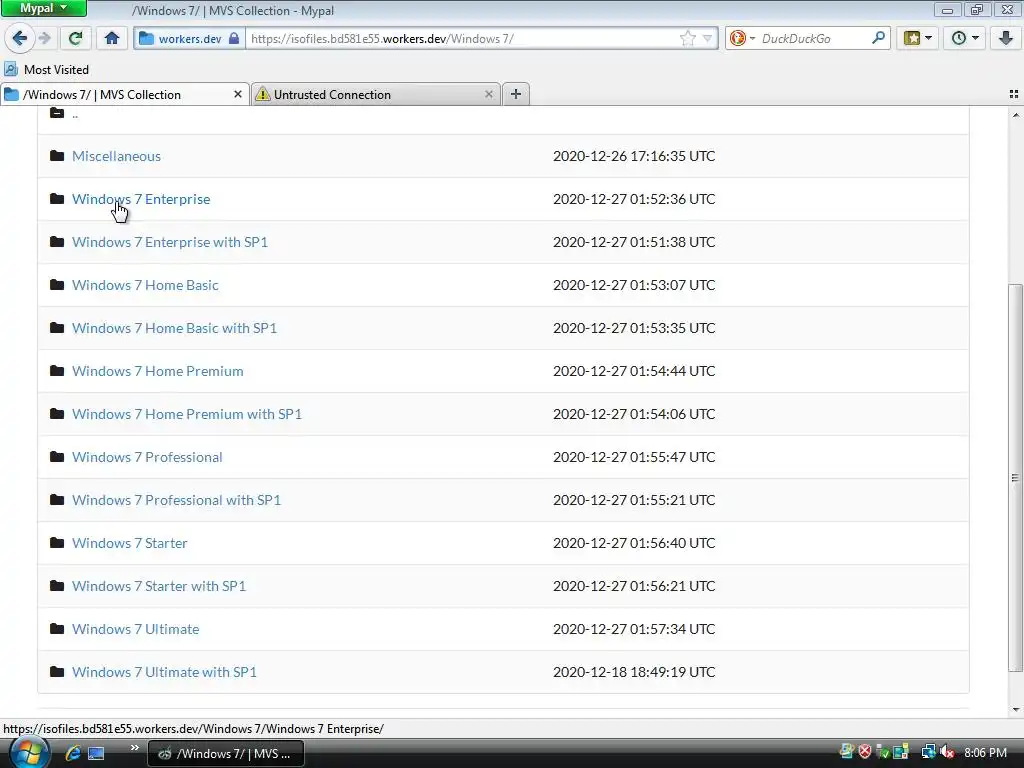Open Windows 7 Home Basic with SP1

[x=174, y=328]
